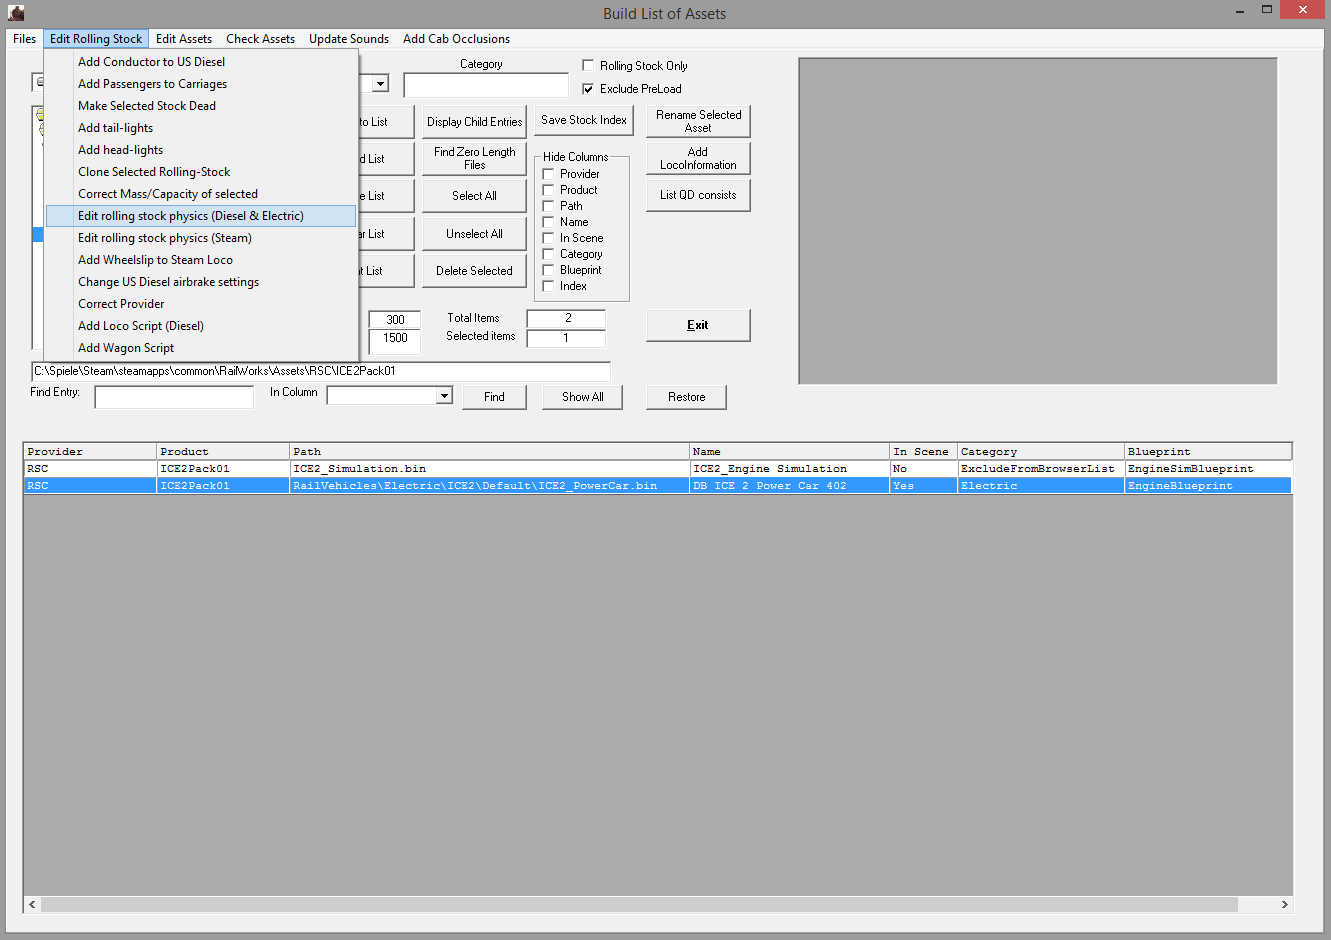This screenshot has width=1331, height=940.
Task: Open the Add Cab Occlusions menu
Action: click(456, 39)
